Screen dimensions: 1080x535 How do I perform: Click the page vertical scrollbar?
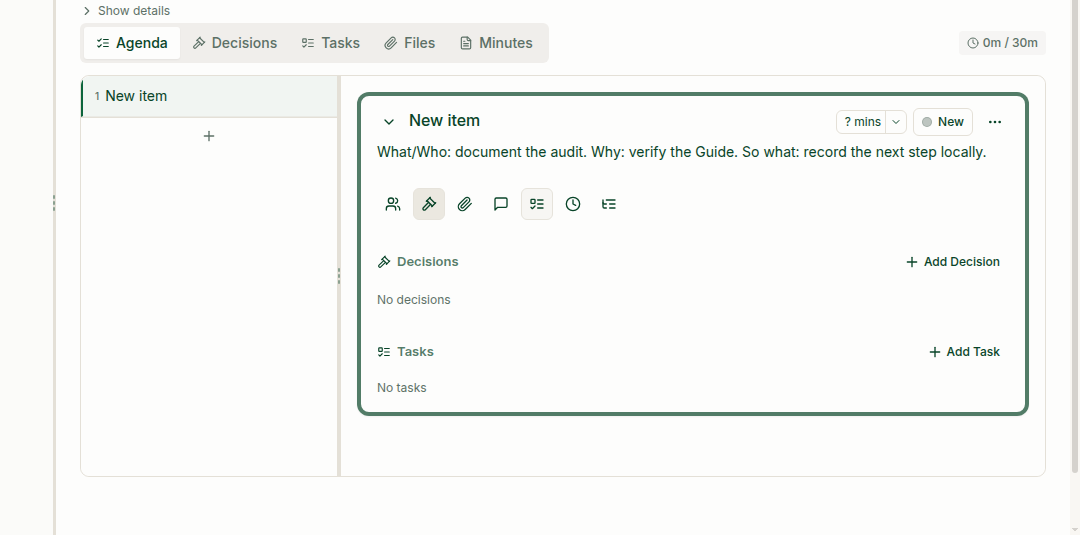1075,236
